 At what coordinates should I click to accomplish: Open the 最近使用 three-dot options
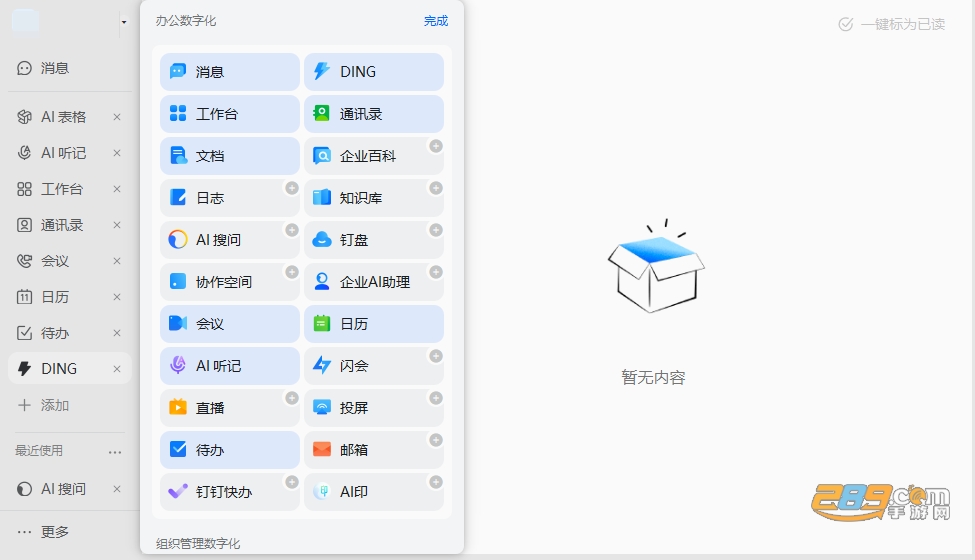(x=115, y=452)
